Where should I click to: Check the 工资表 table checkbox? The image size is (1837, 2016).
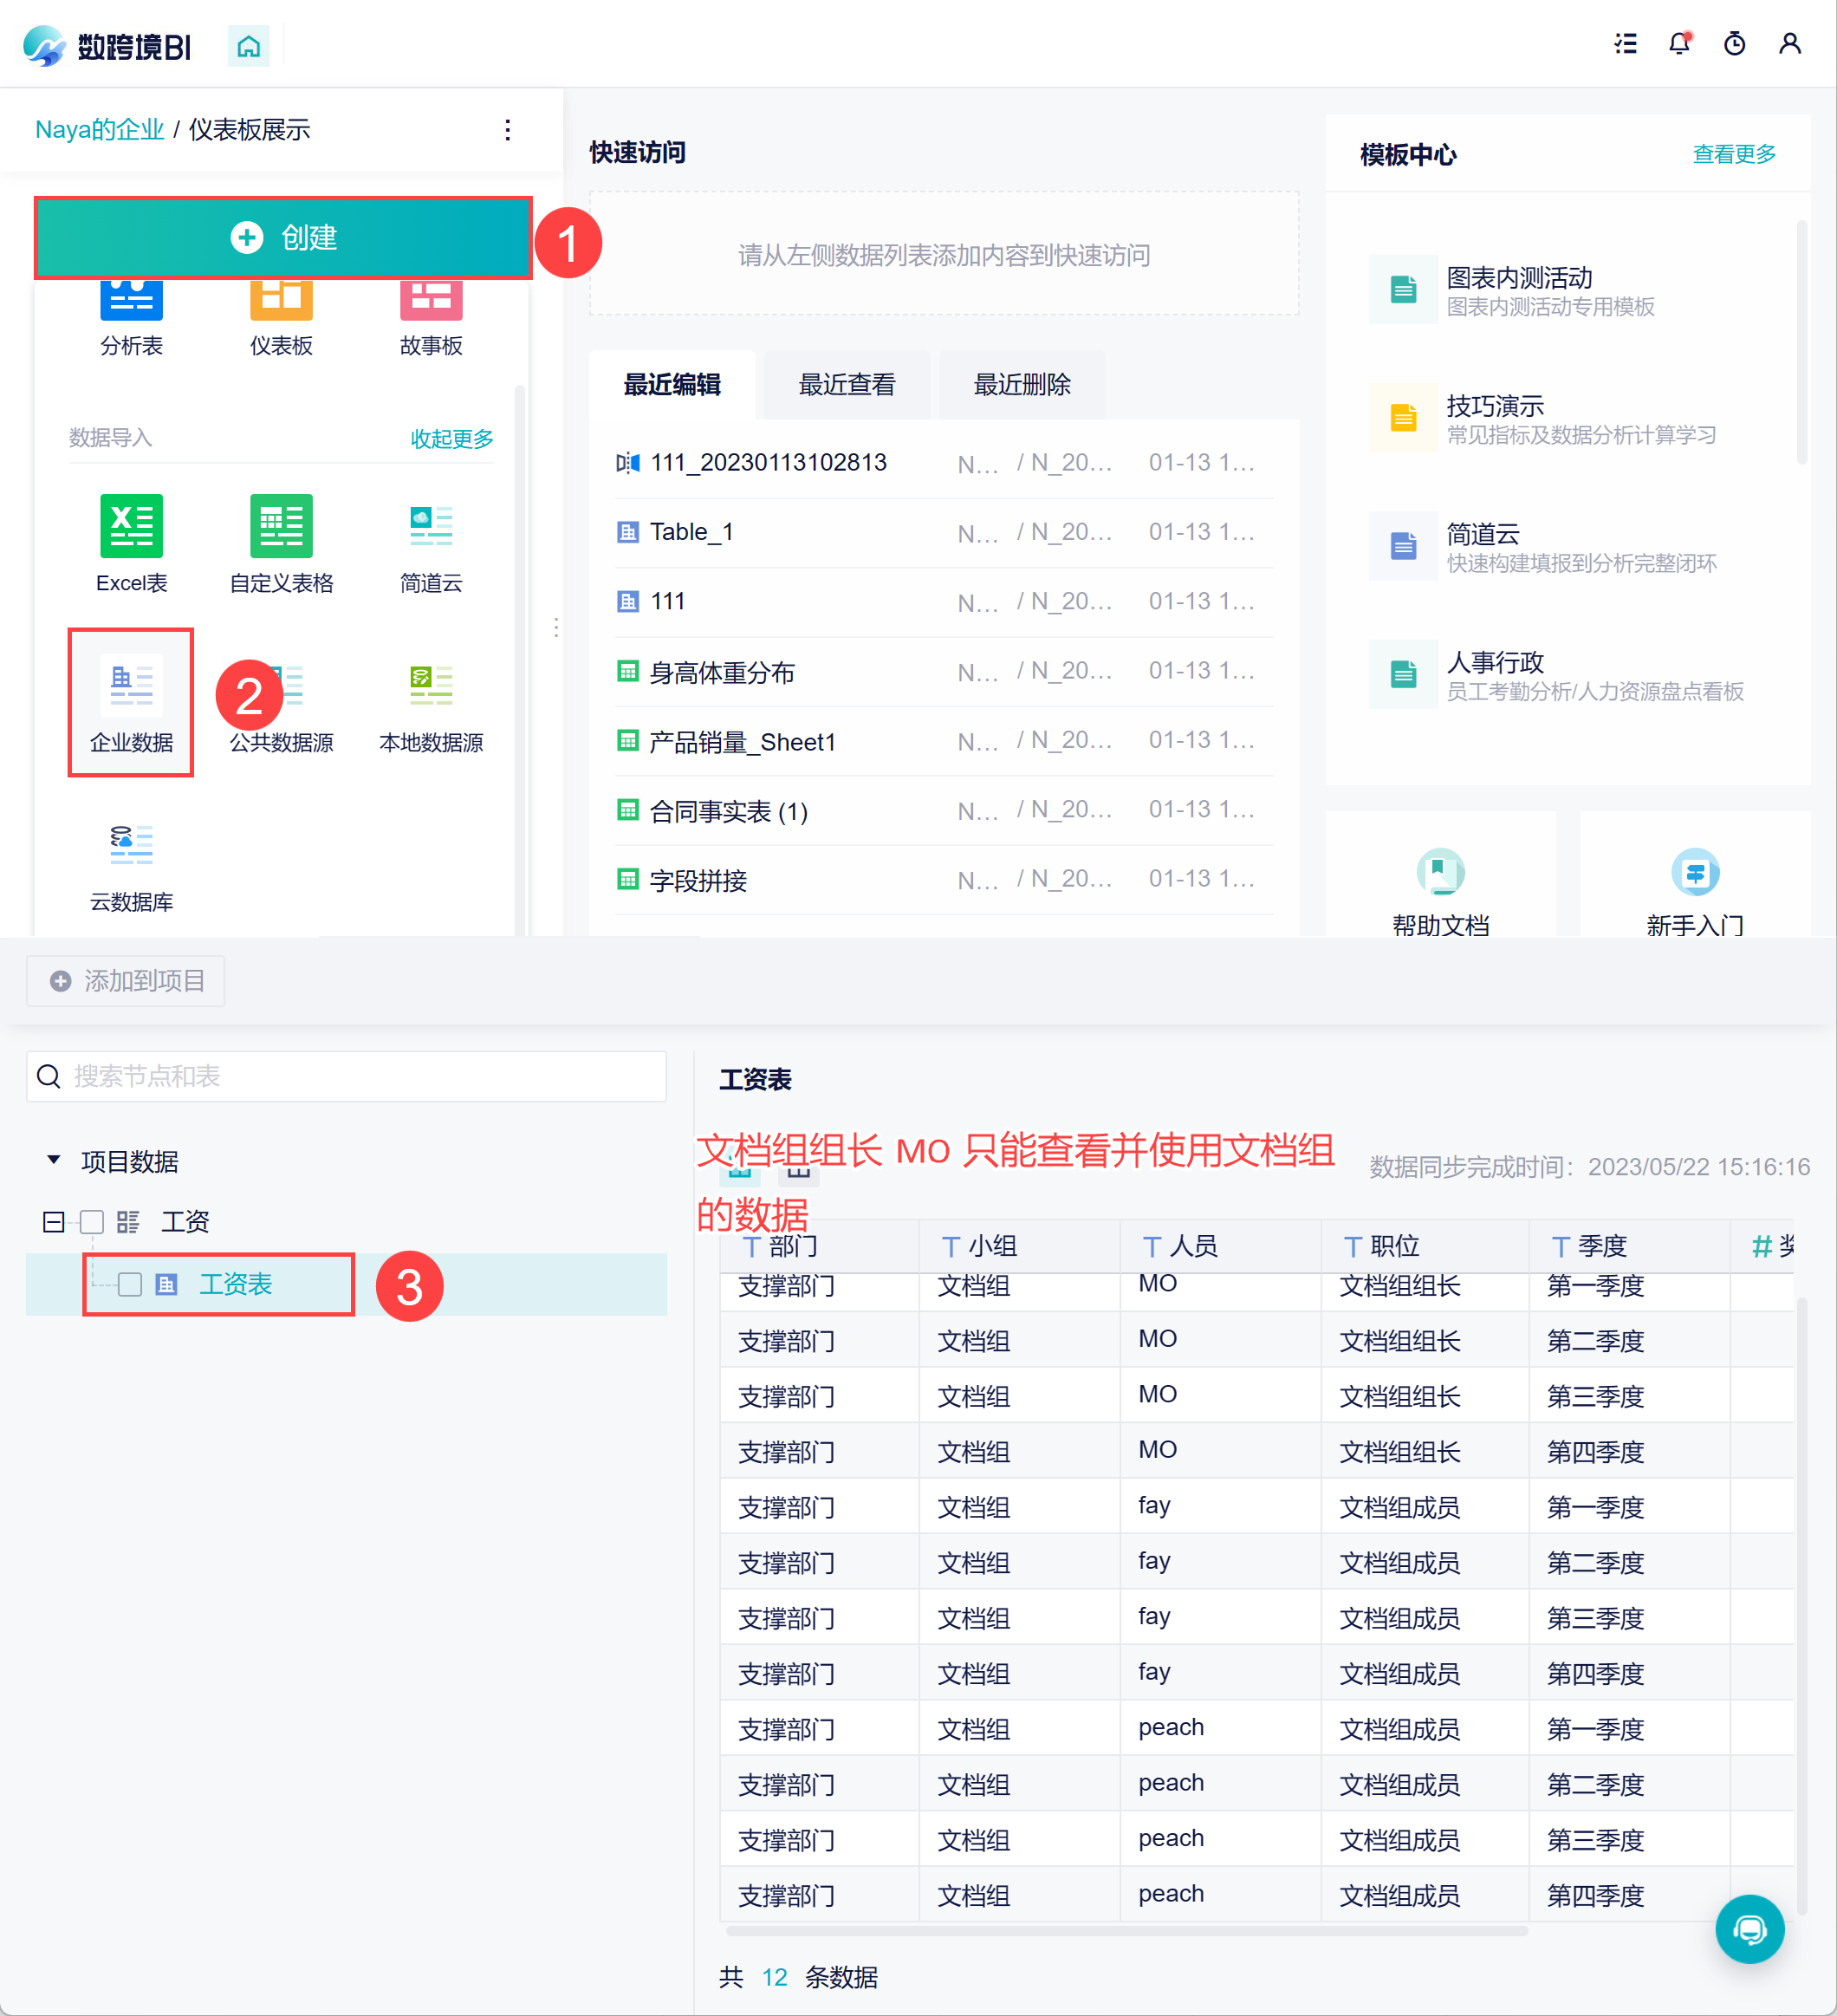tap(130, 1283)
